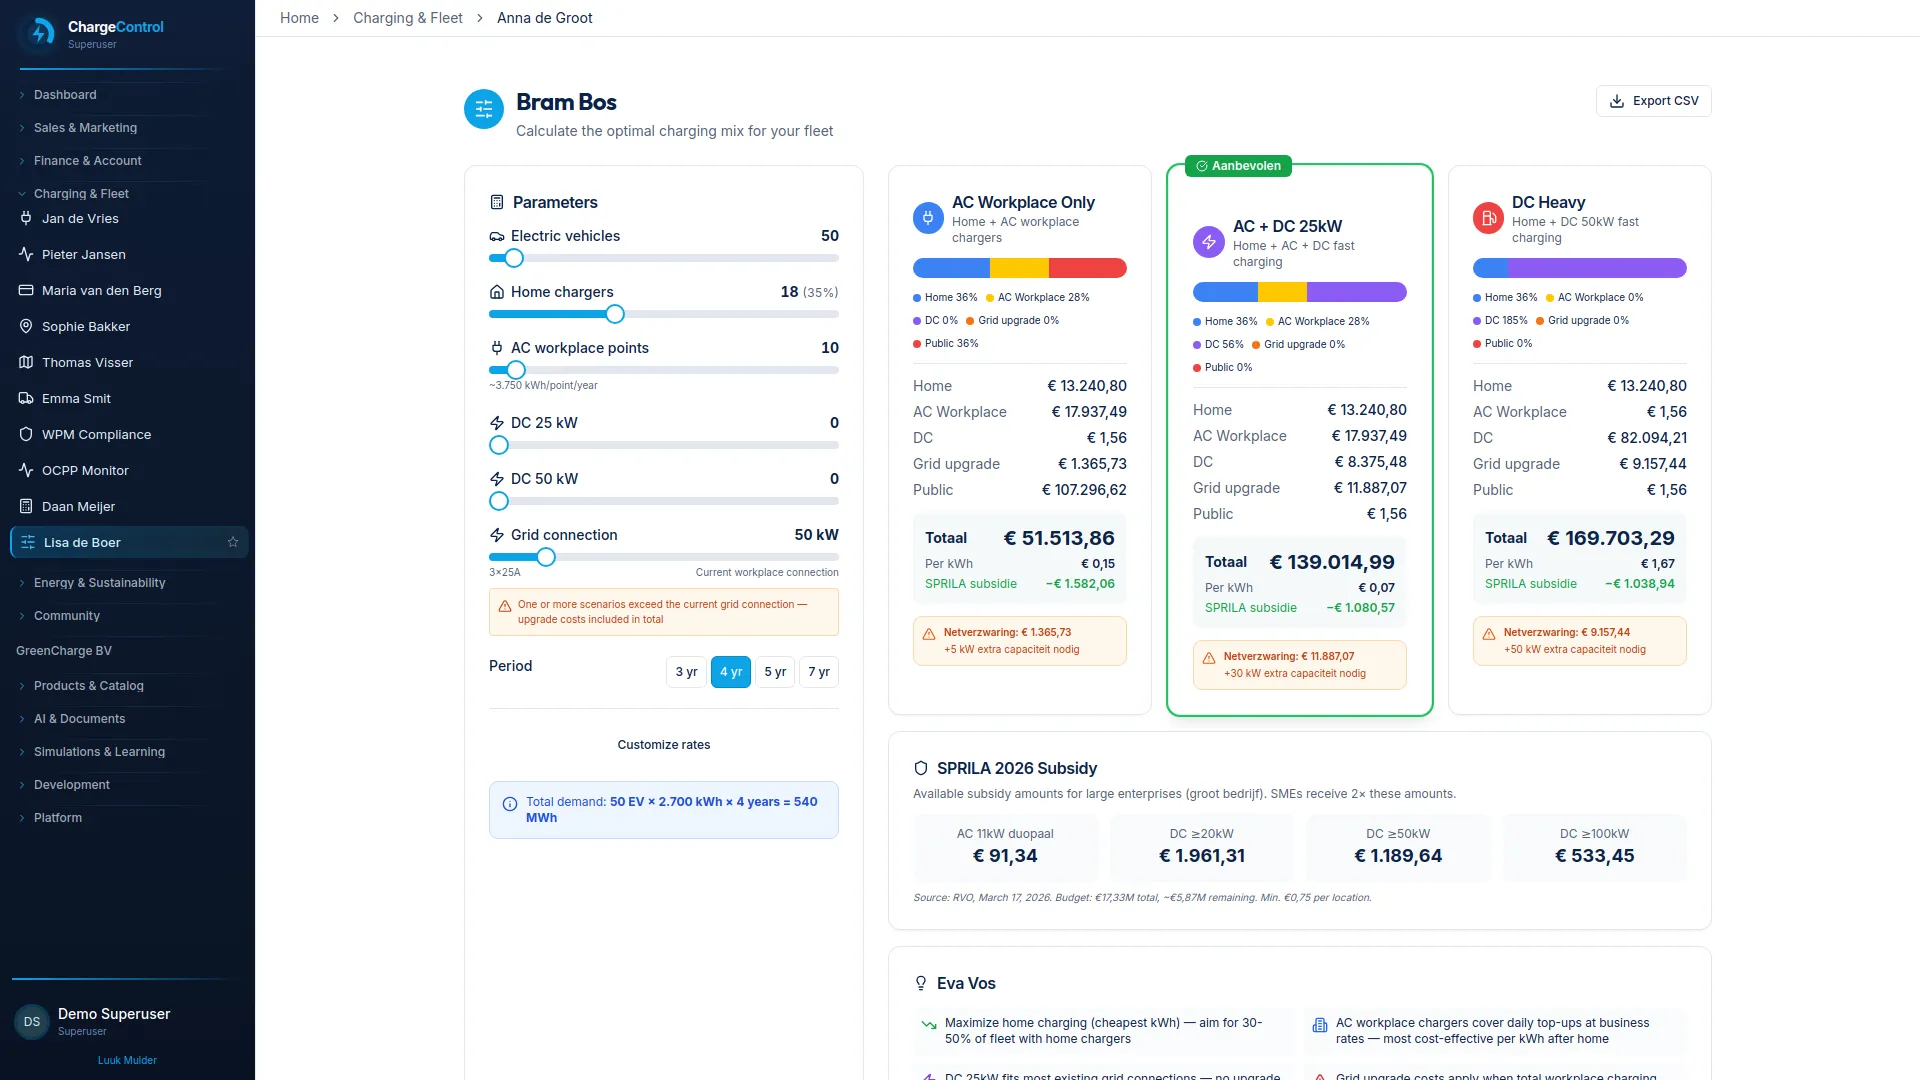
Task: Click the Grid connection lightning icon
Action: click(497, 535)
